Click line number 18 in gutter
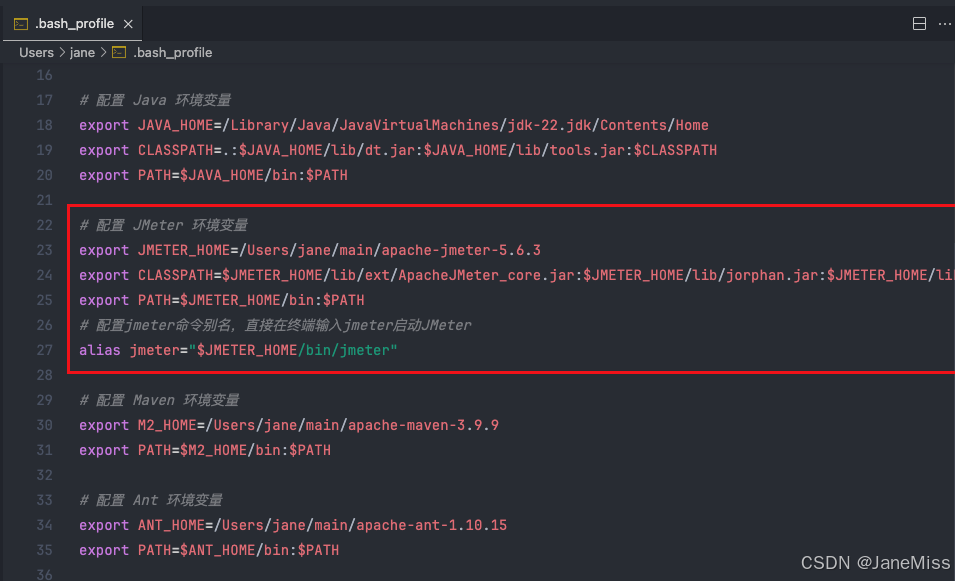The image size is (955, 581). click(44, 125)
